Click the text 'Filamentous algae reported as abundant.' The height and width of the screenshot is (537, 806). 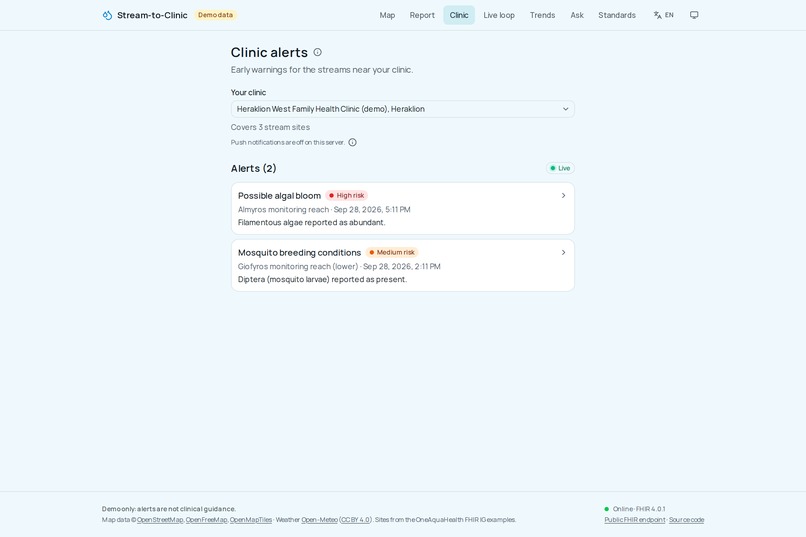click(312, 223)
